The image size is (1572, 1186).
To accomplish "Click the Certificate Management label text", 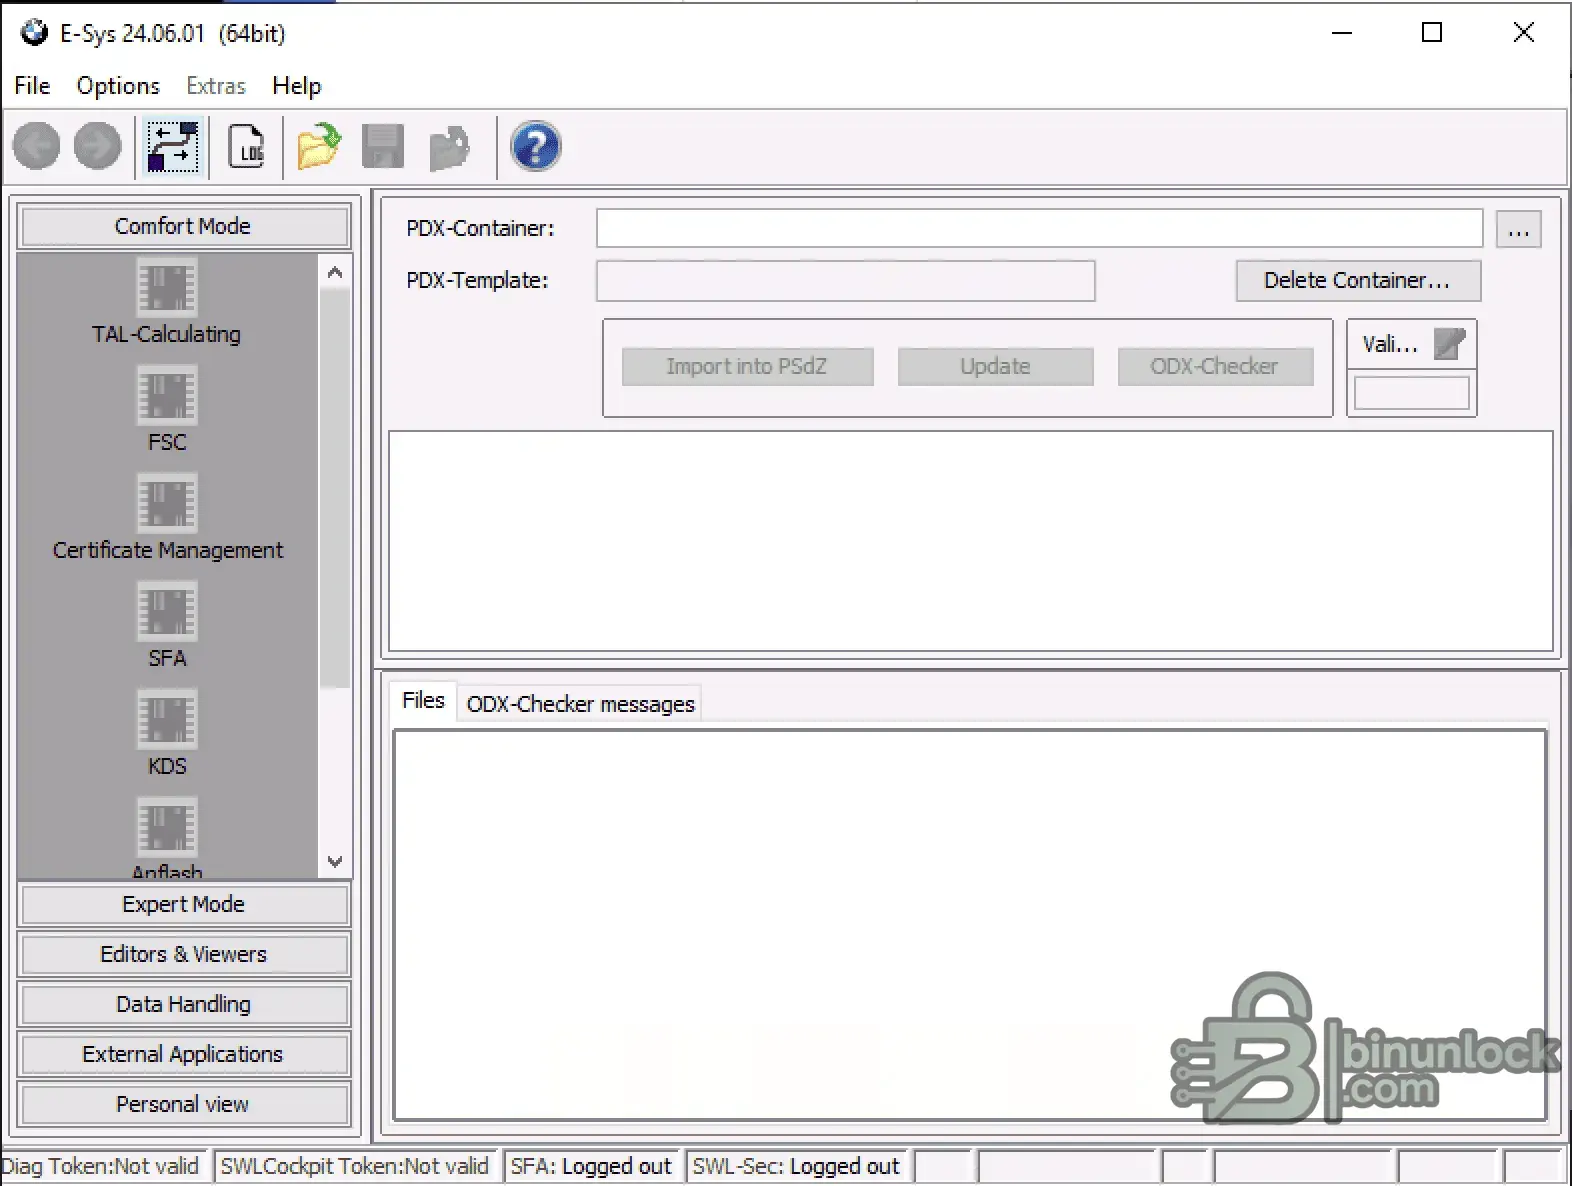I will [x=168, y=550].
